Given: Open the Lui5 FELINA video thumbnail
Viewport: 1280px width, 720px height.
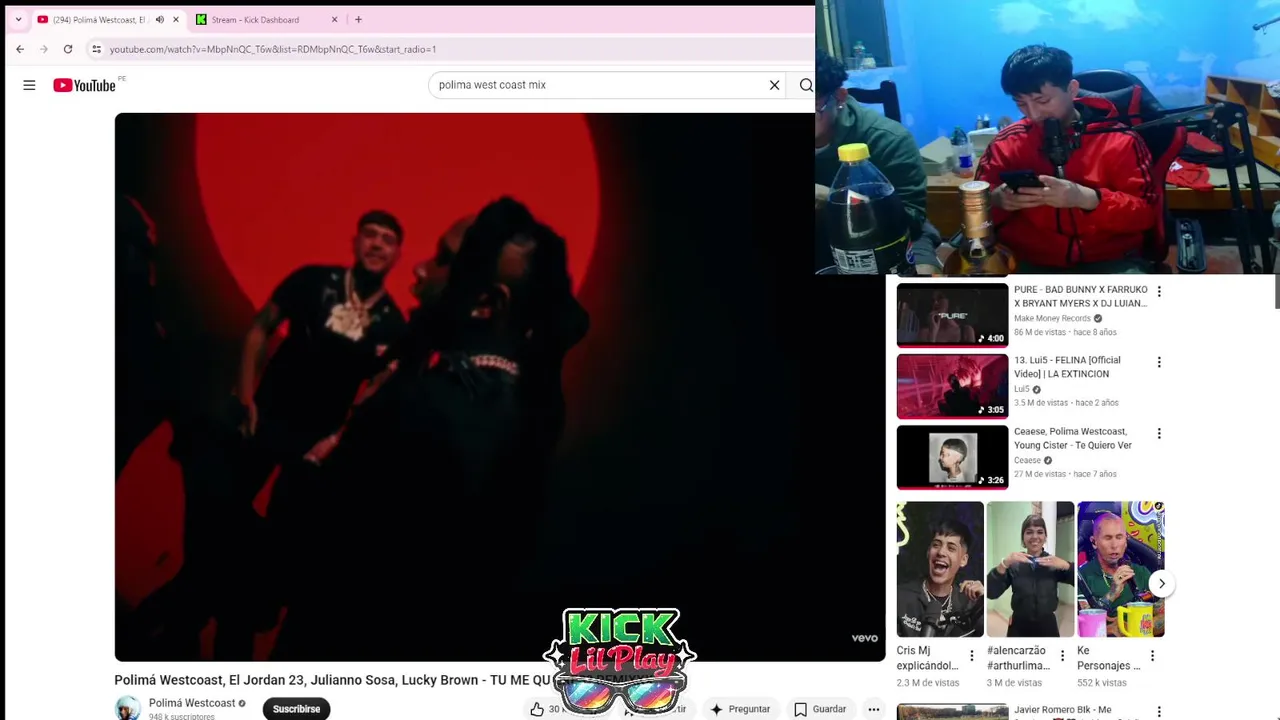Looking at the screenshot, I should [952, 386].
